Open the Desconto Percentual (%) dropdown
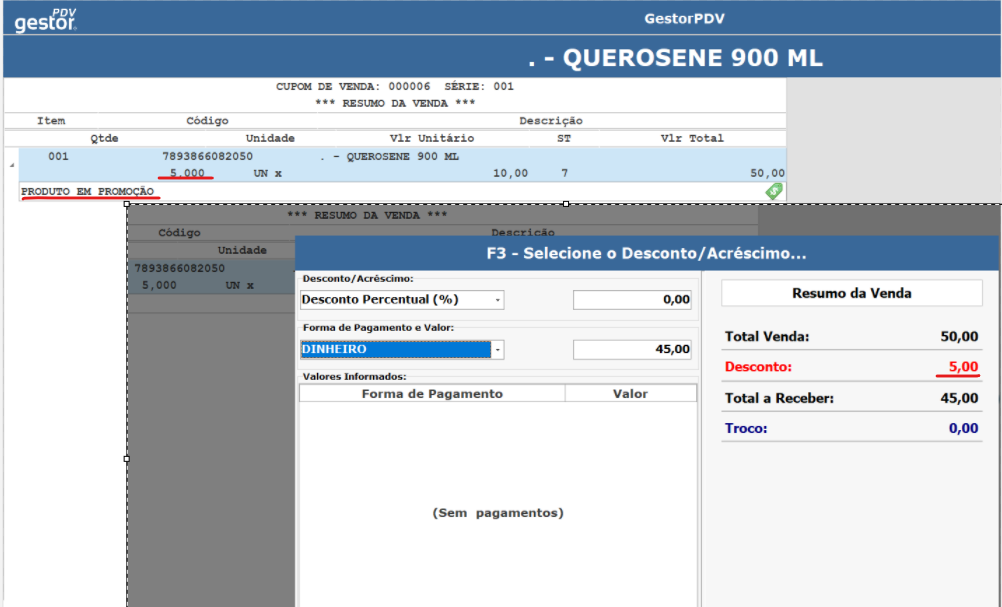1002x607 pixels. coord(497,299)
